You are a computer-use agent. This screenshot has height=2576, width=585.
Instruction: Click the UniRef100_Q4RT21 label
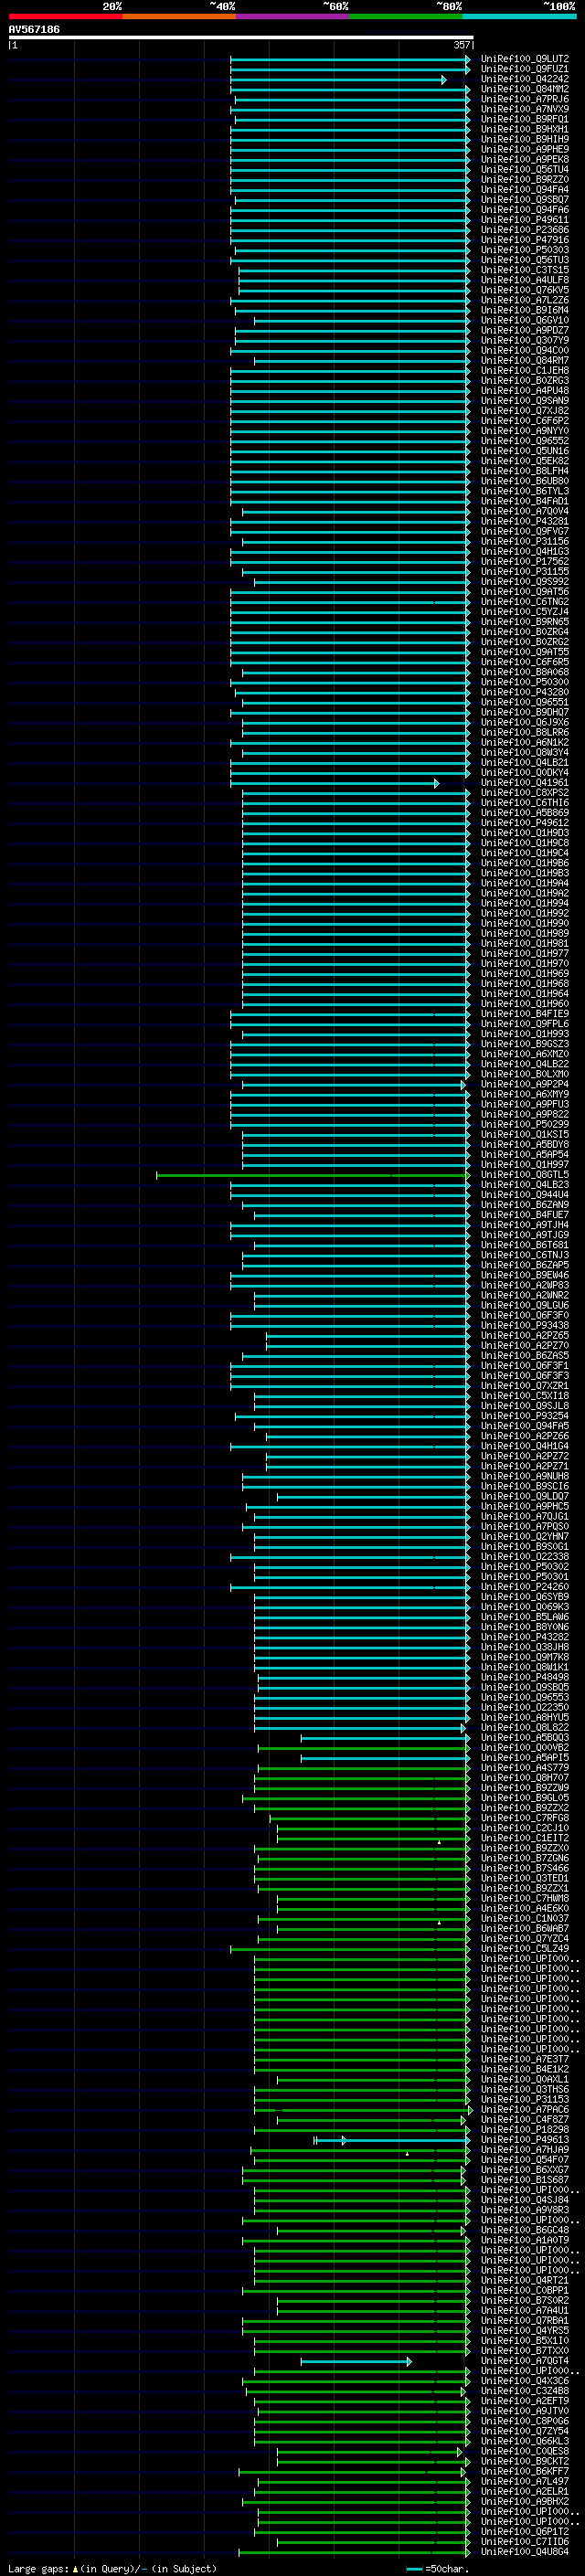[x=525, y=2280]
